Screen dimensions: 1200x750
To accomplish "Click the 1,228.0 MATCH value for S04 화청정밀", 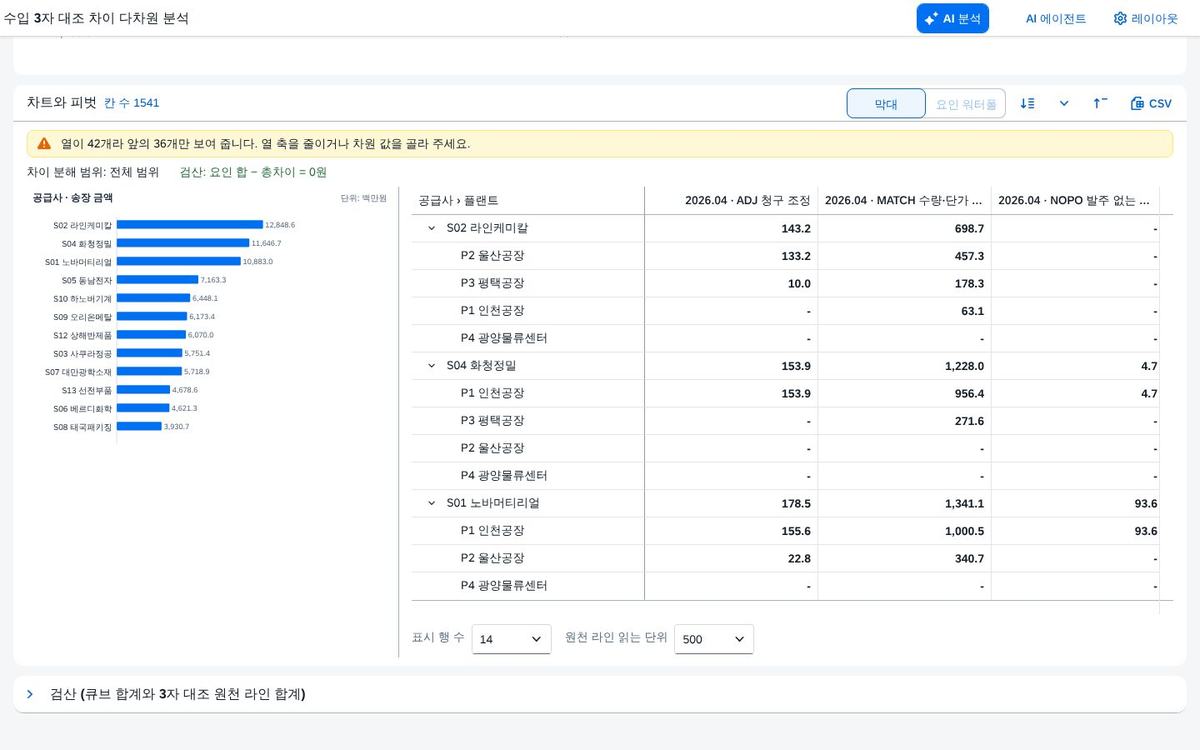I will click(x=965, y=366).
